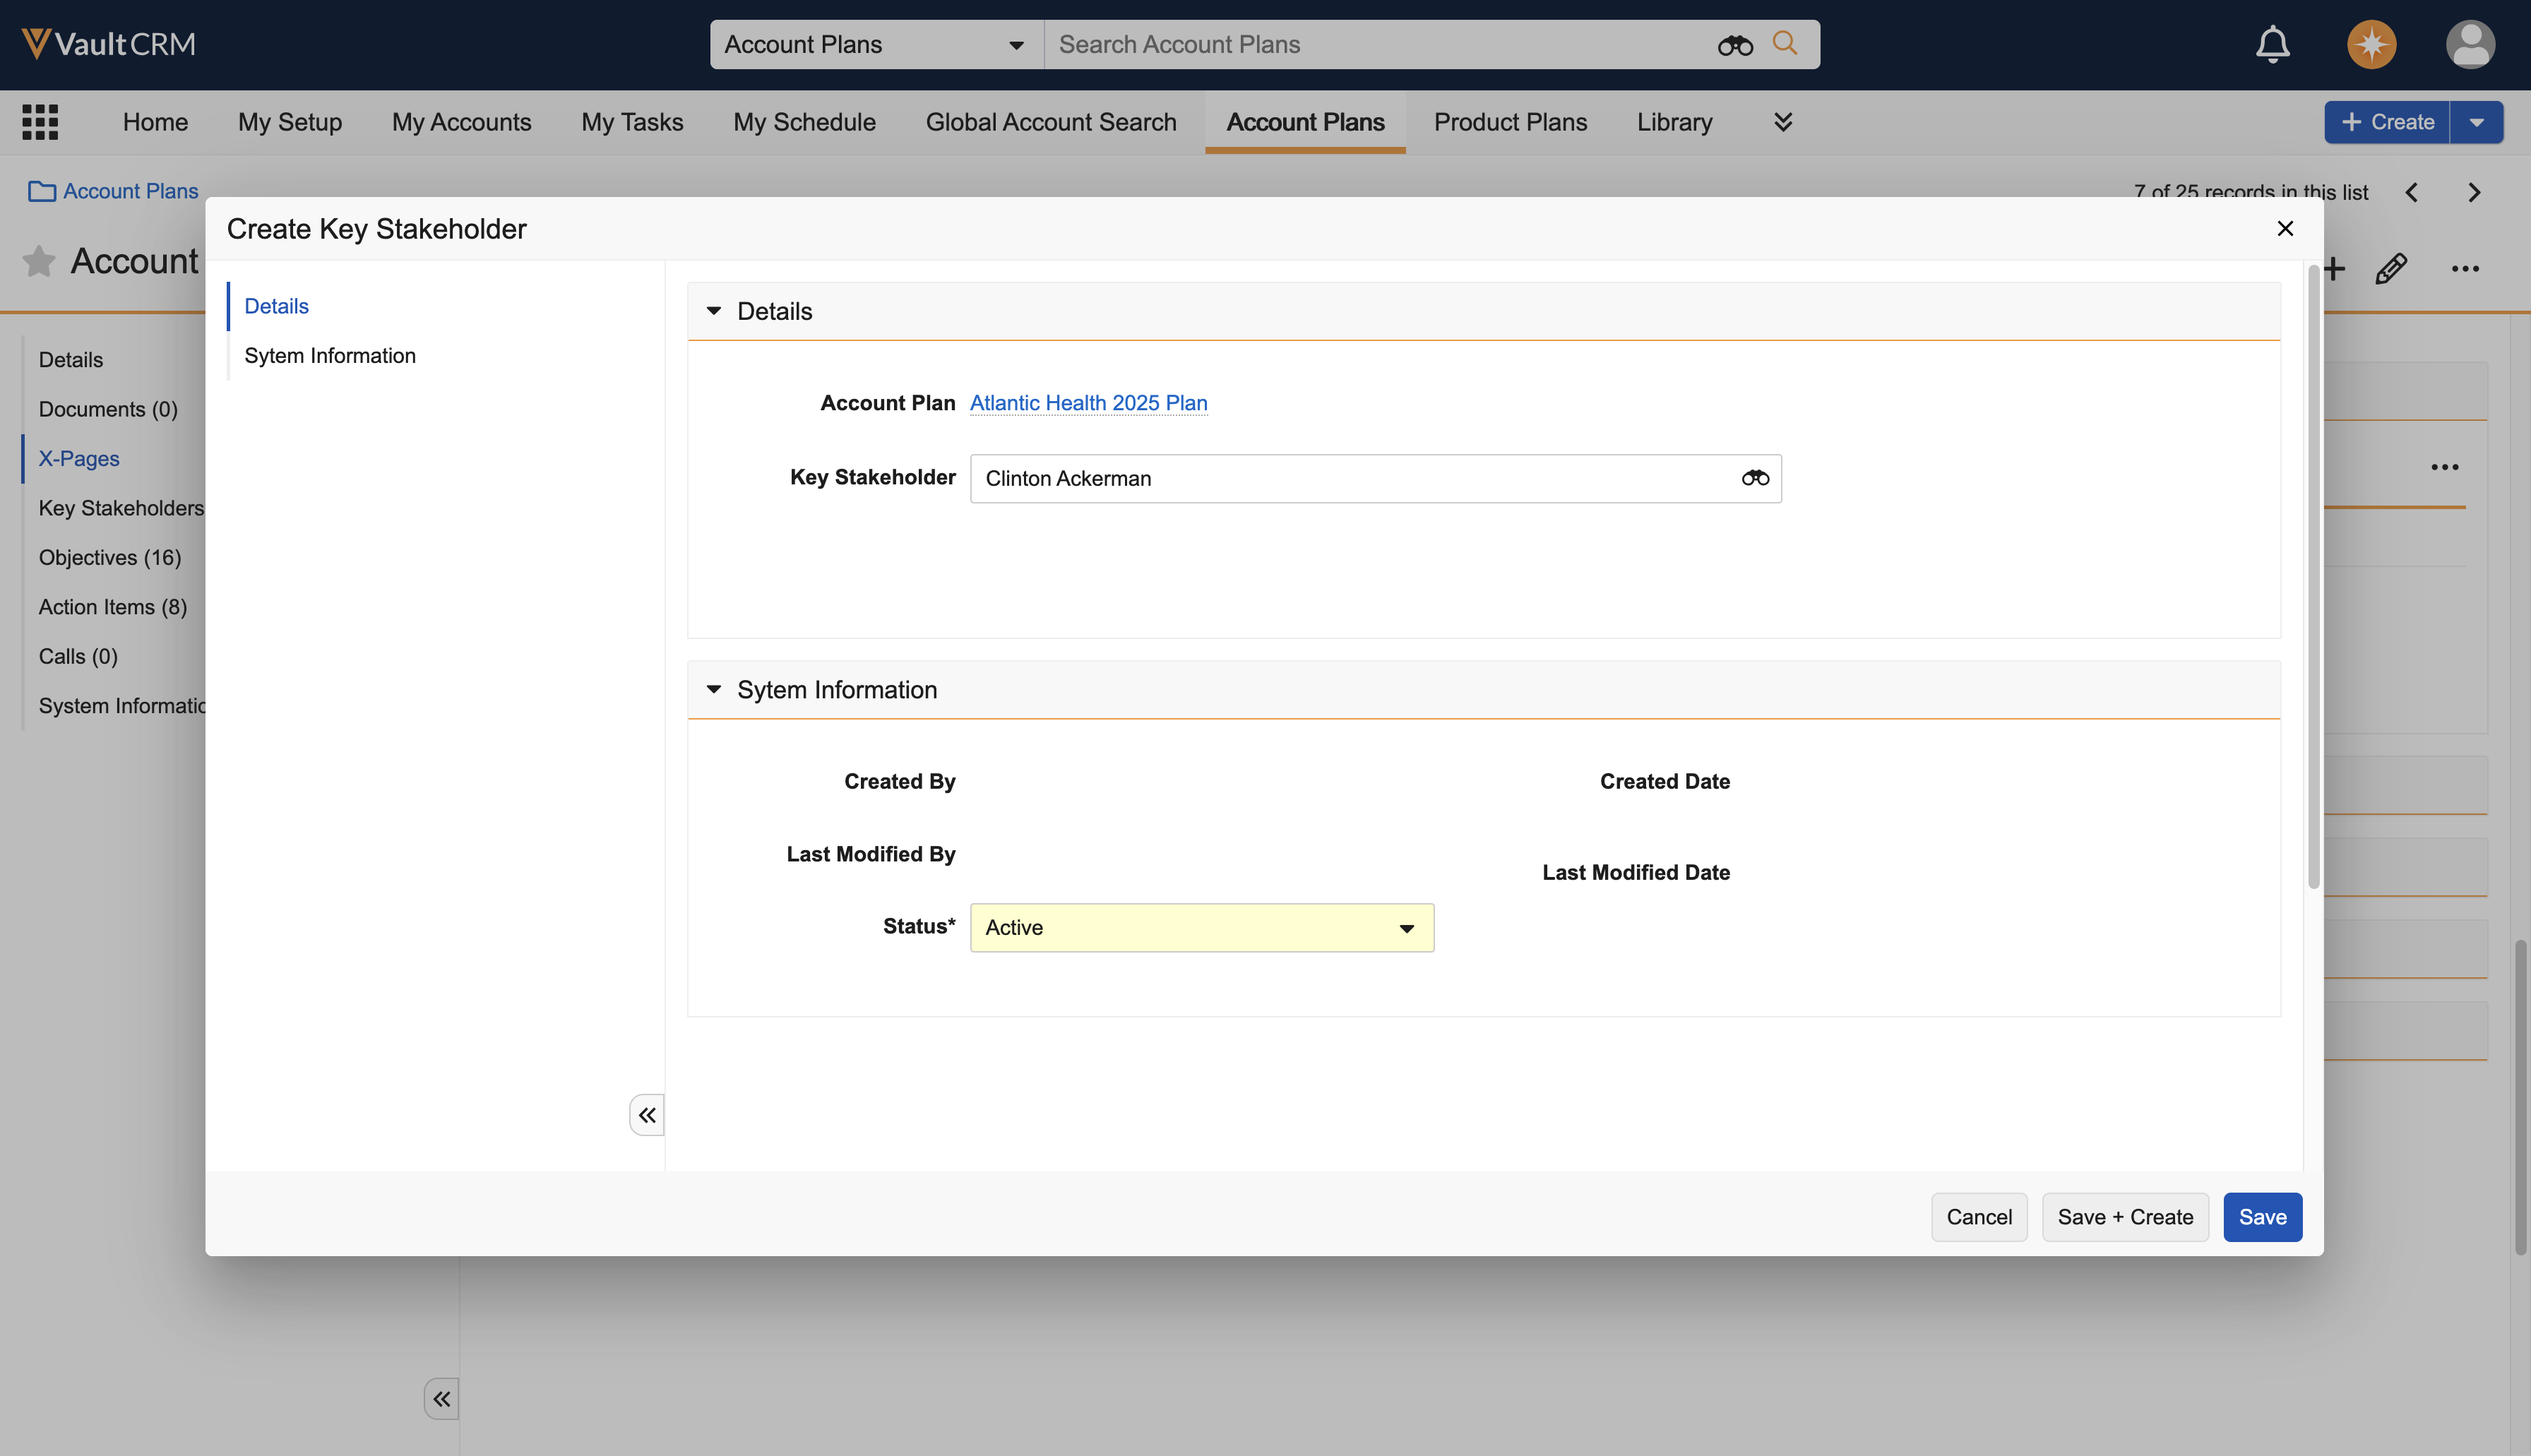This screenshot has height=1456, width=2531.
Task: Click the notifications bell icon
Action: [x=2272, y=44]
